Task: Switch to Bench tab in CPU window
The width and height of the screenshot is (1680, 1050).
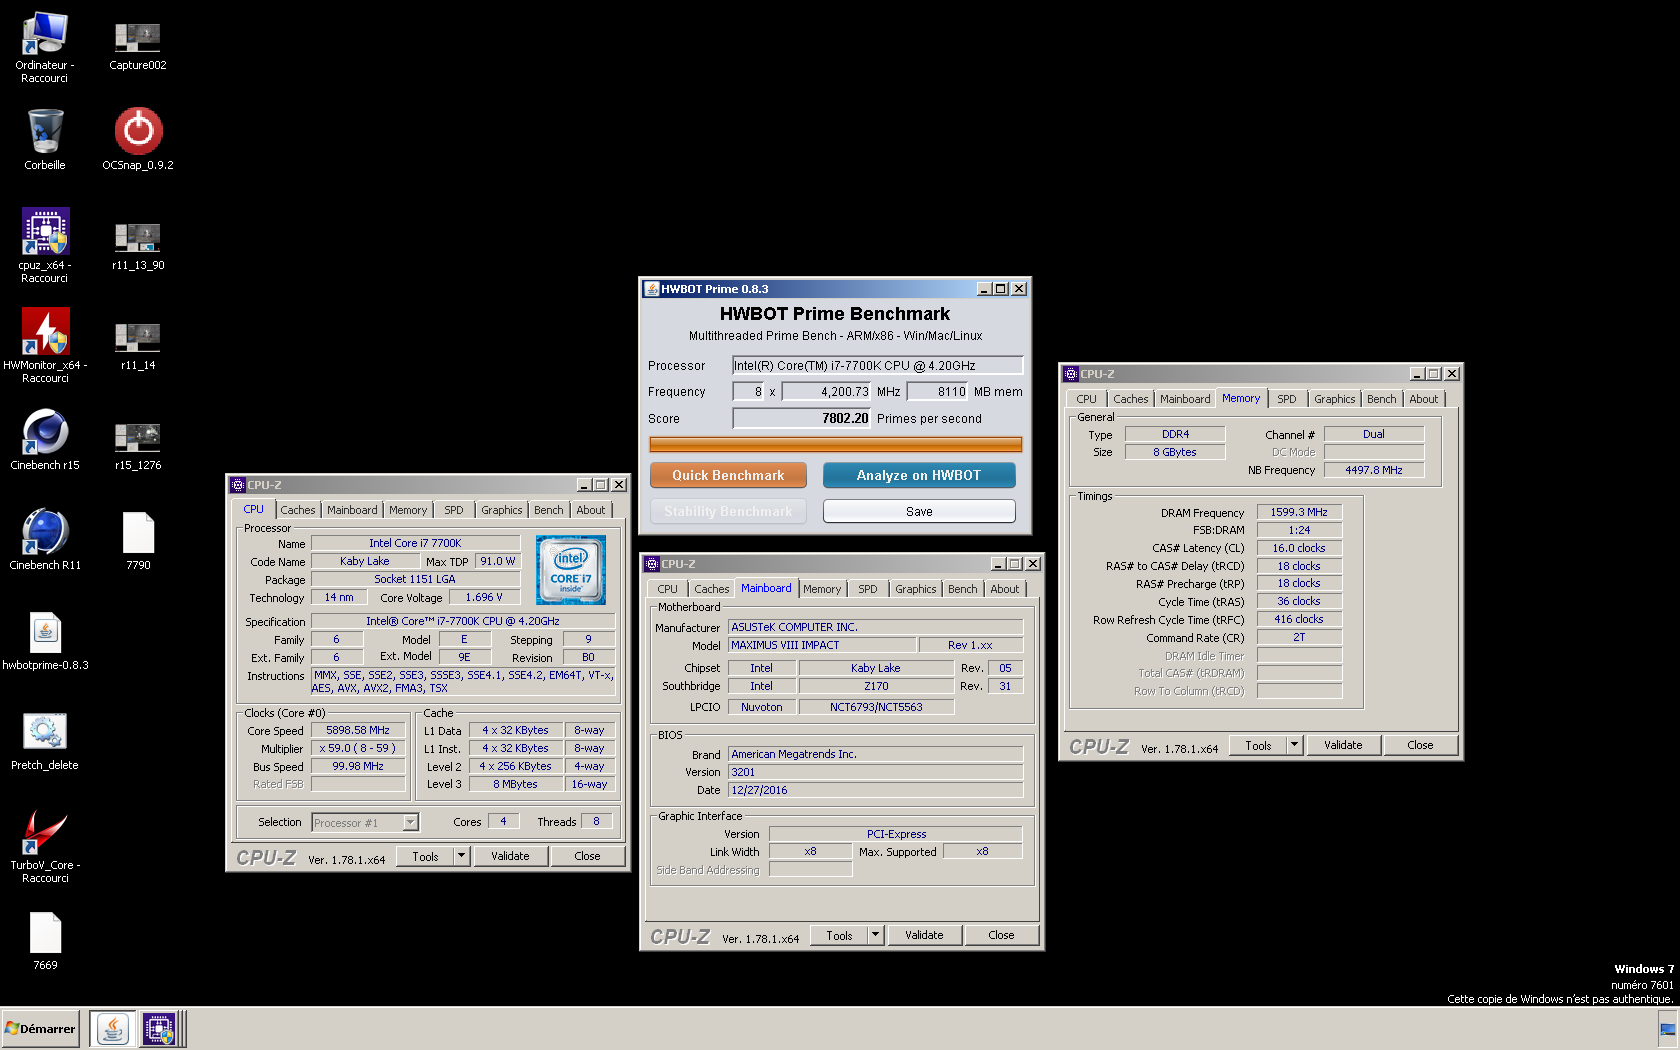Action: (548, 510)
